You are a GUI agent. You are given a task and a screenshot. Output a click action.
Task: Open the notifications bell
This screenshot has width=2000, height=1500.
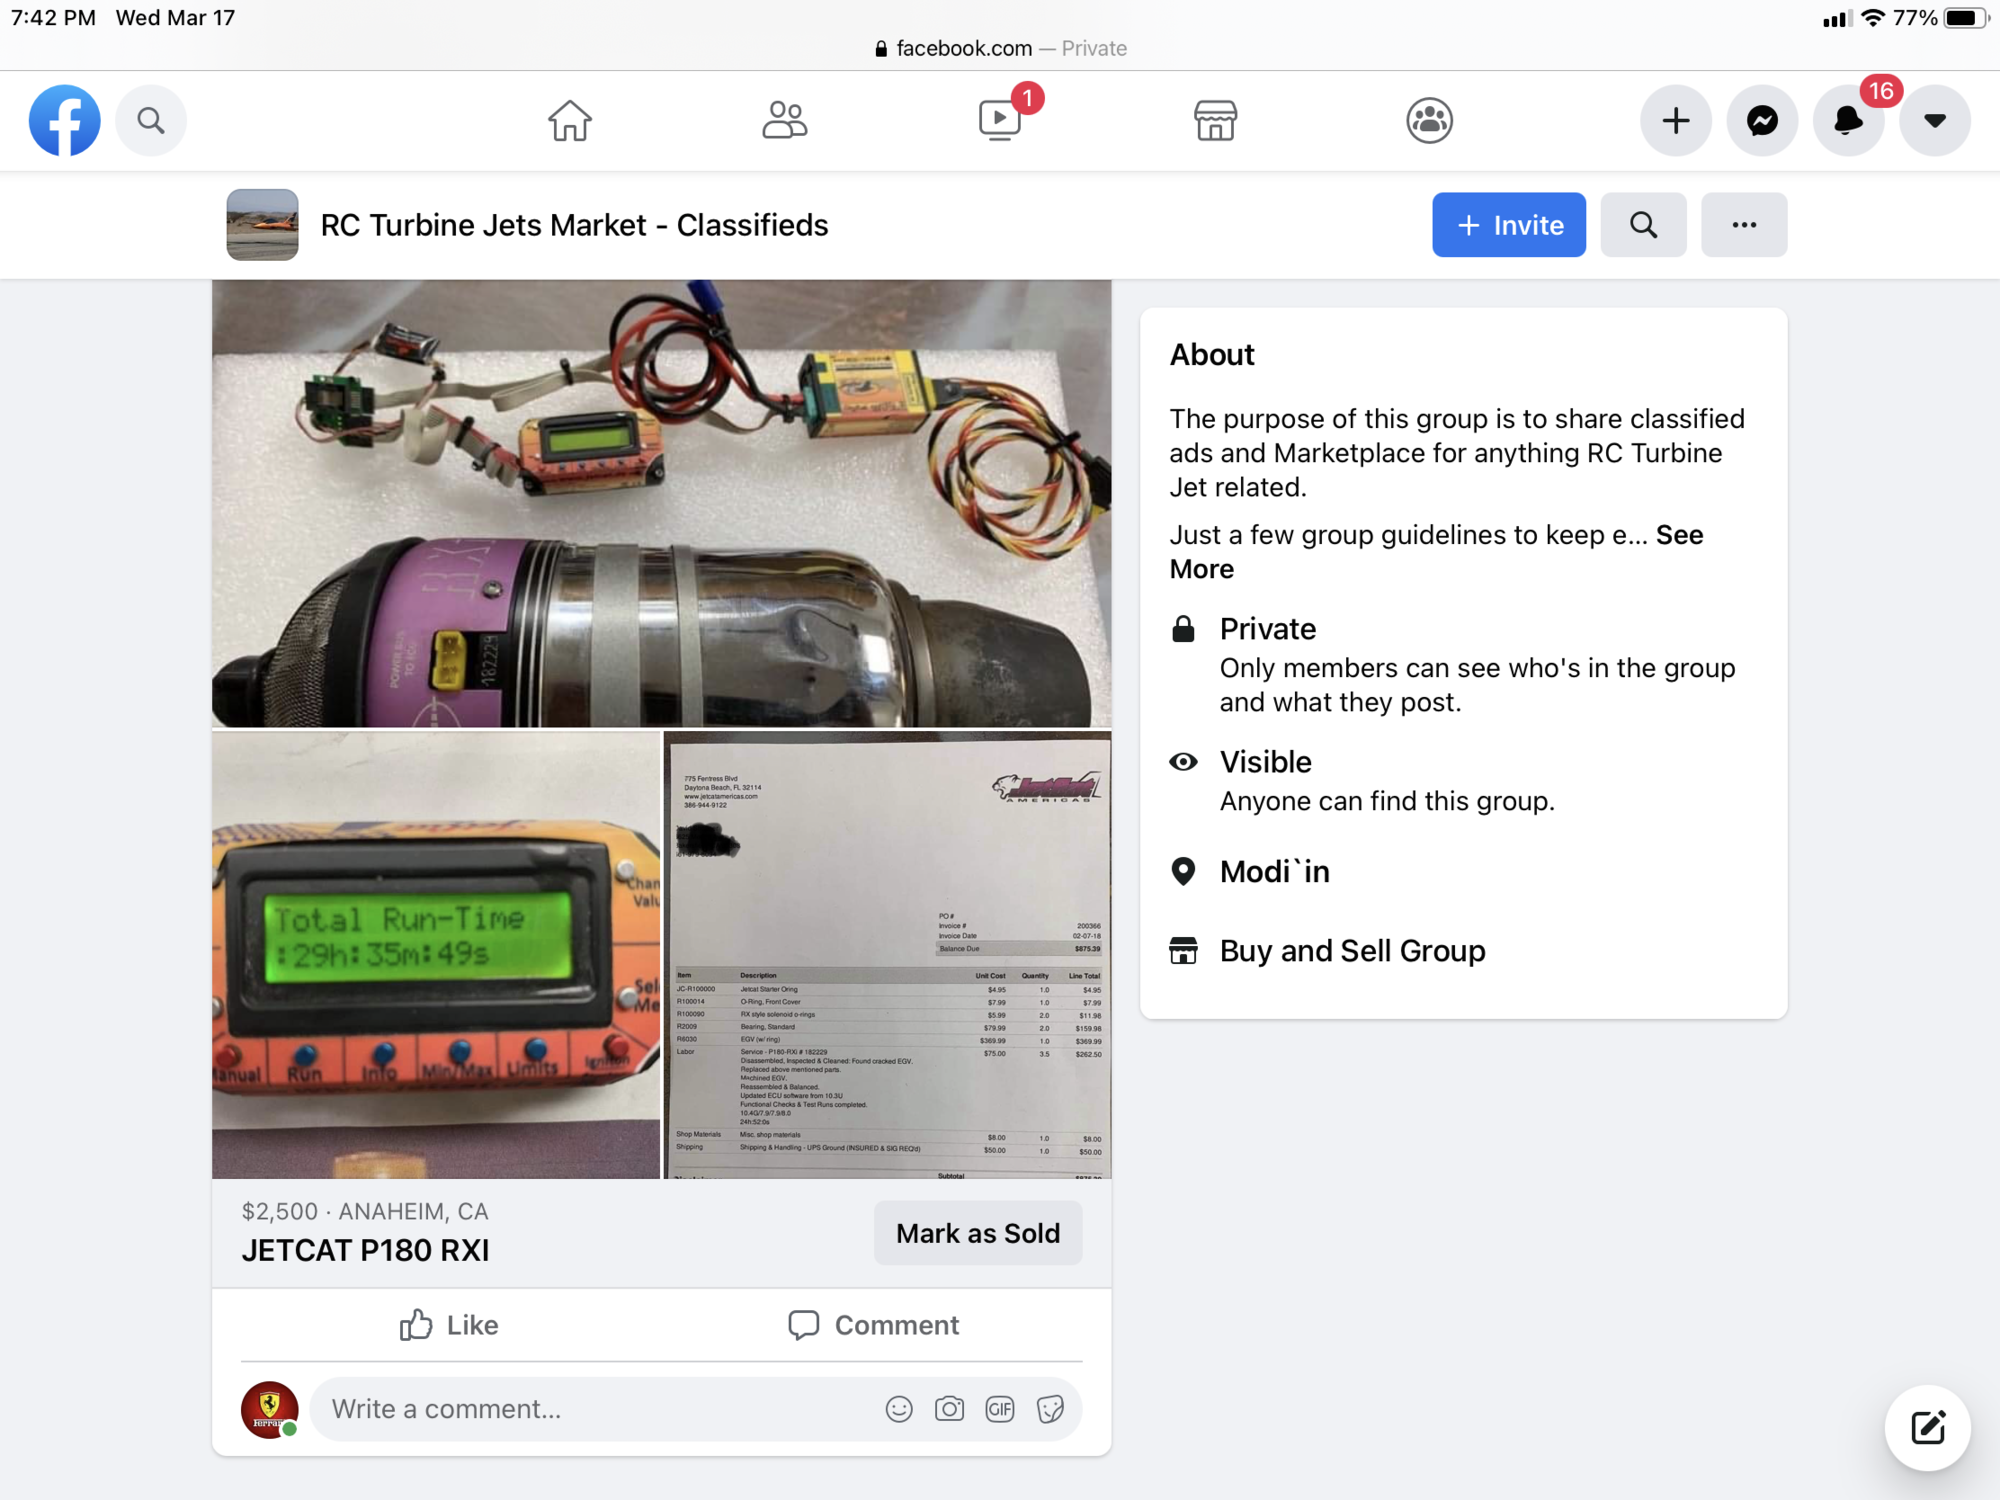tap(1848, 121)
